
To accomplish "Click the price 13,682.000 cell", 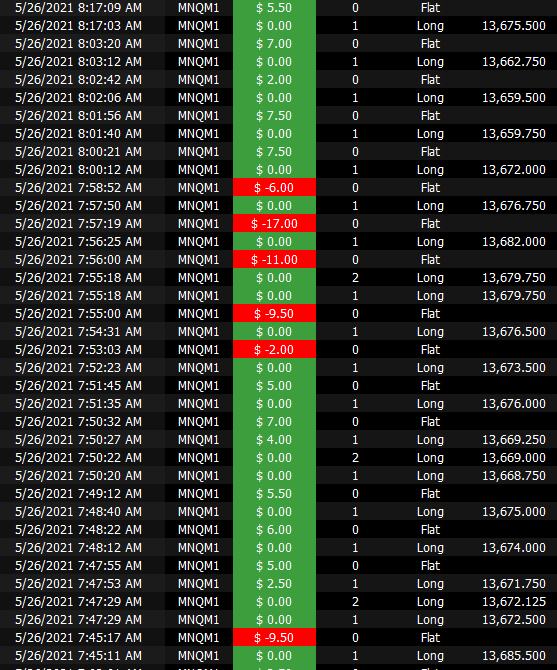I will click(x=514, y=241).
